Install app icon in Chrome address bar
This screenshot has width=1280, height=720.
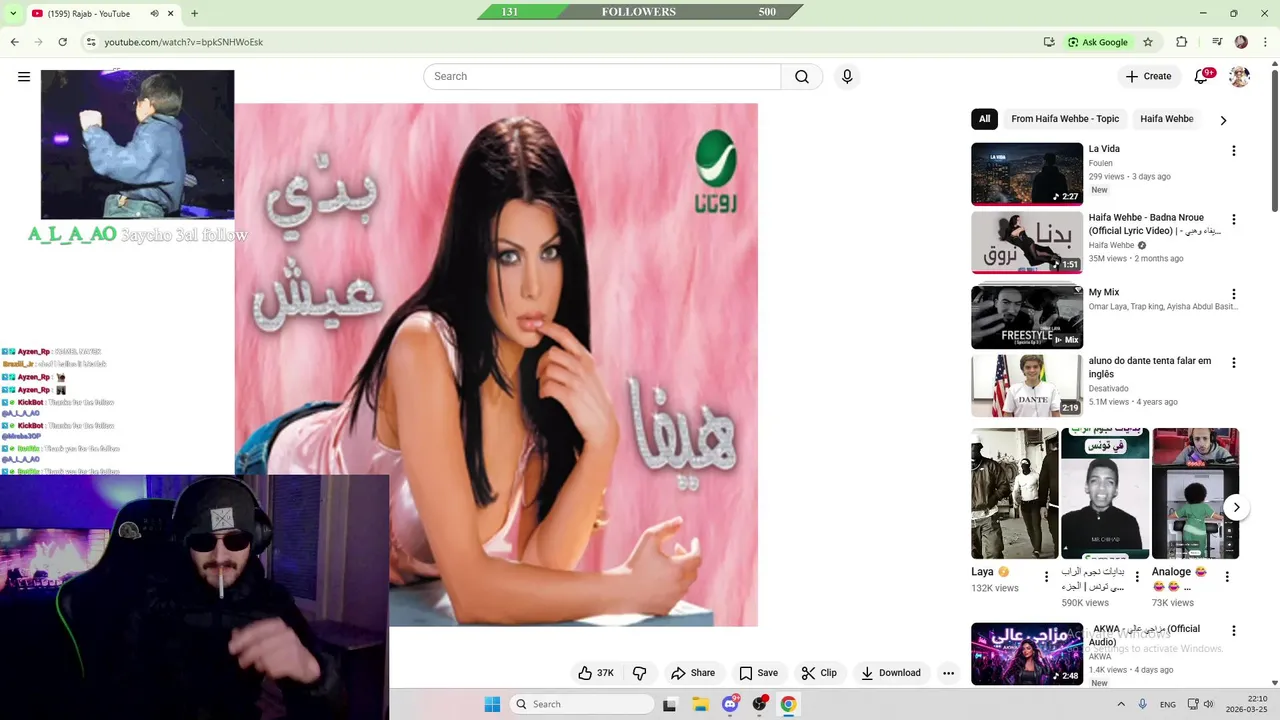(x=1049, y=42)
